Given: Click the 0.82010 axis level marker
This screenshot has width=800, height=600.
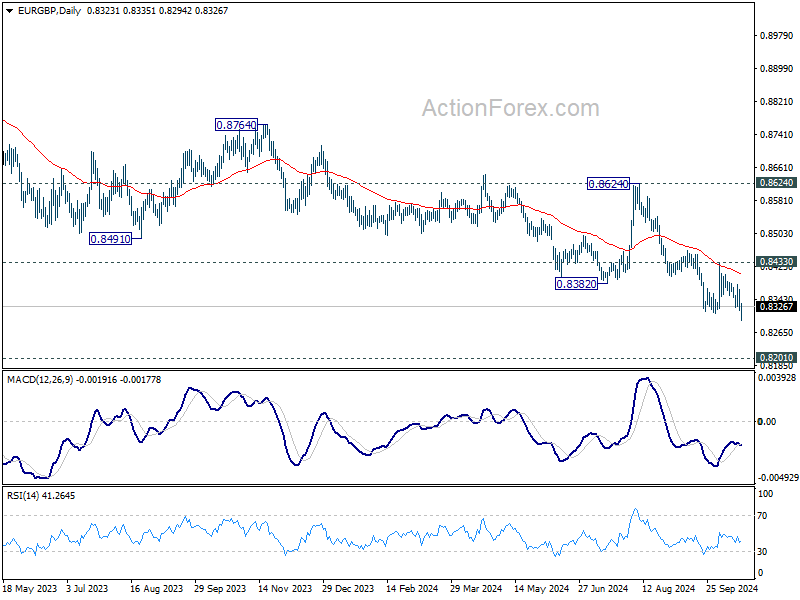Looking at the screenshot, I should pyautogui.click(x=776, y=358).
